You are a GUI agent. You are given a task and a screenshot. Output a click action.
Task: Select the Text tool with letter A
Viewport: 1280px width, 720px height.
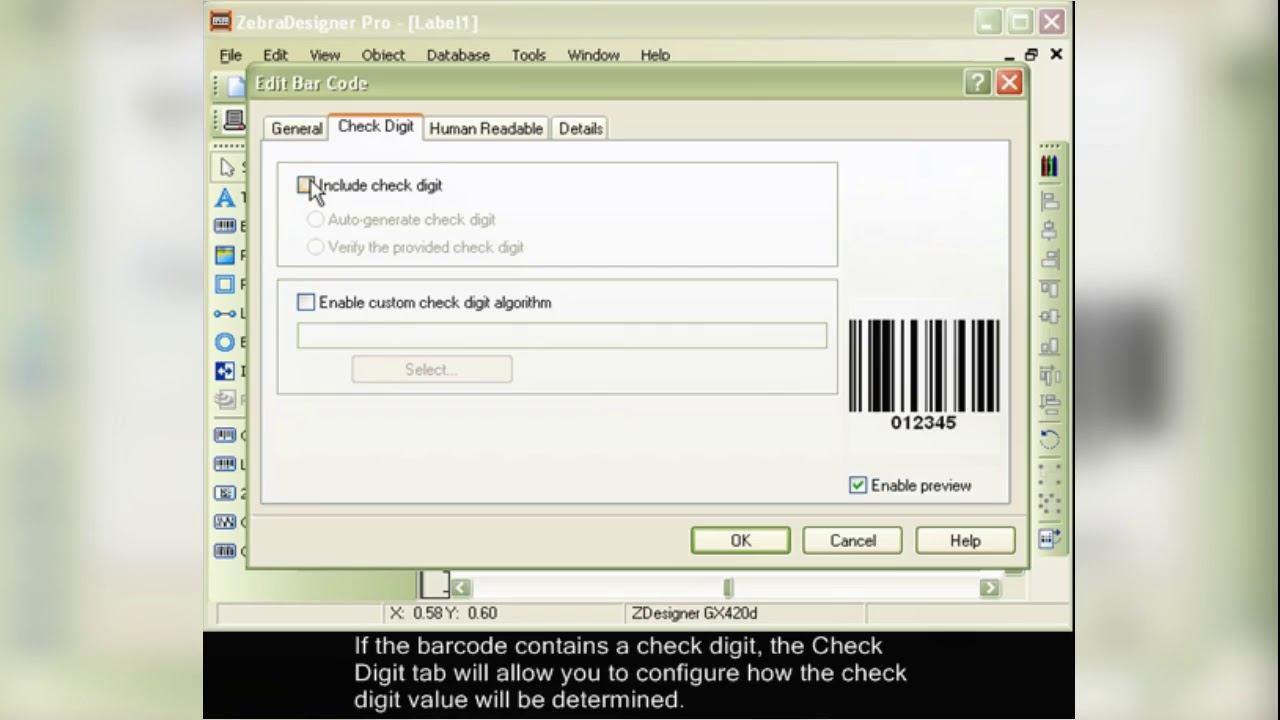[x=226, y=198]
